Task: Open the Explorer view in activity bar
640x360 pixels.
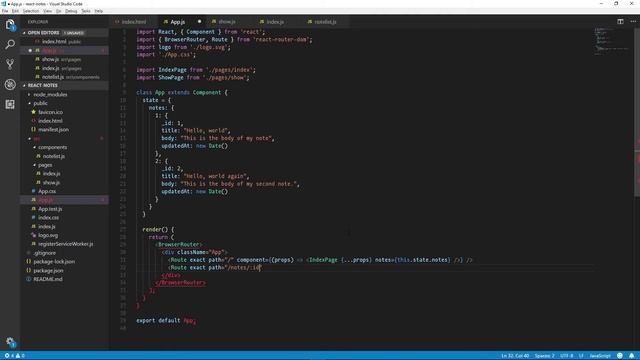Action: pos(10,24)
